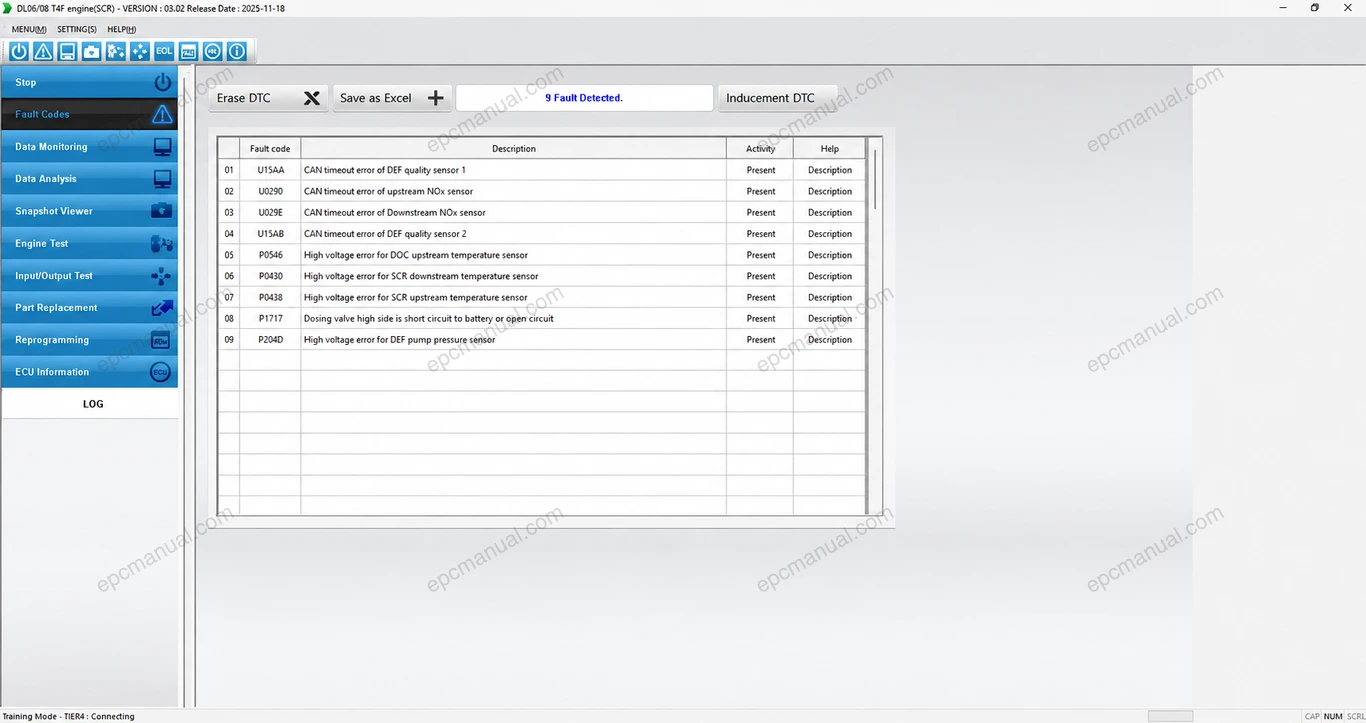Screen dimensions: 1366x723
Task: Click the fault table vertical scrollbar
Action: [875, 180]
